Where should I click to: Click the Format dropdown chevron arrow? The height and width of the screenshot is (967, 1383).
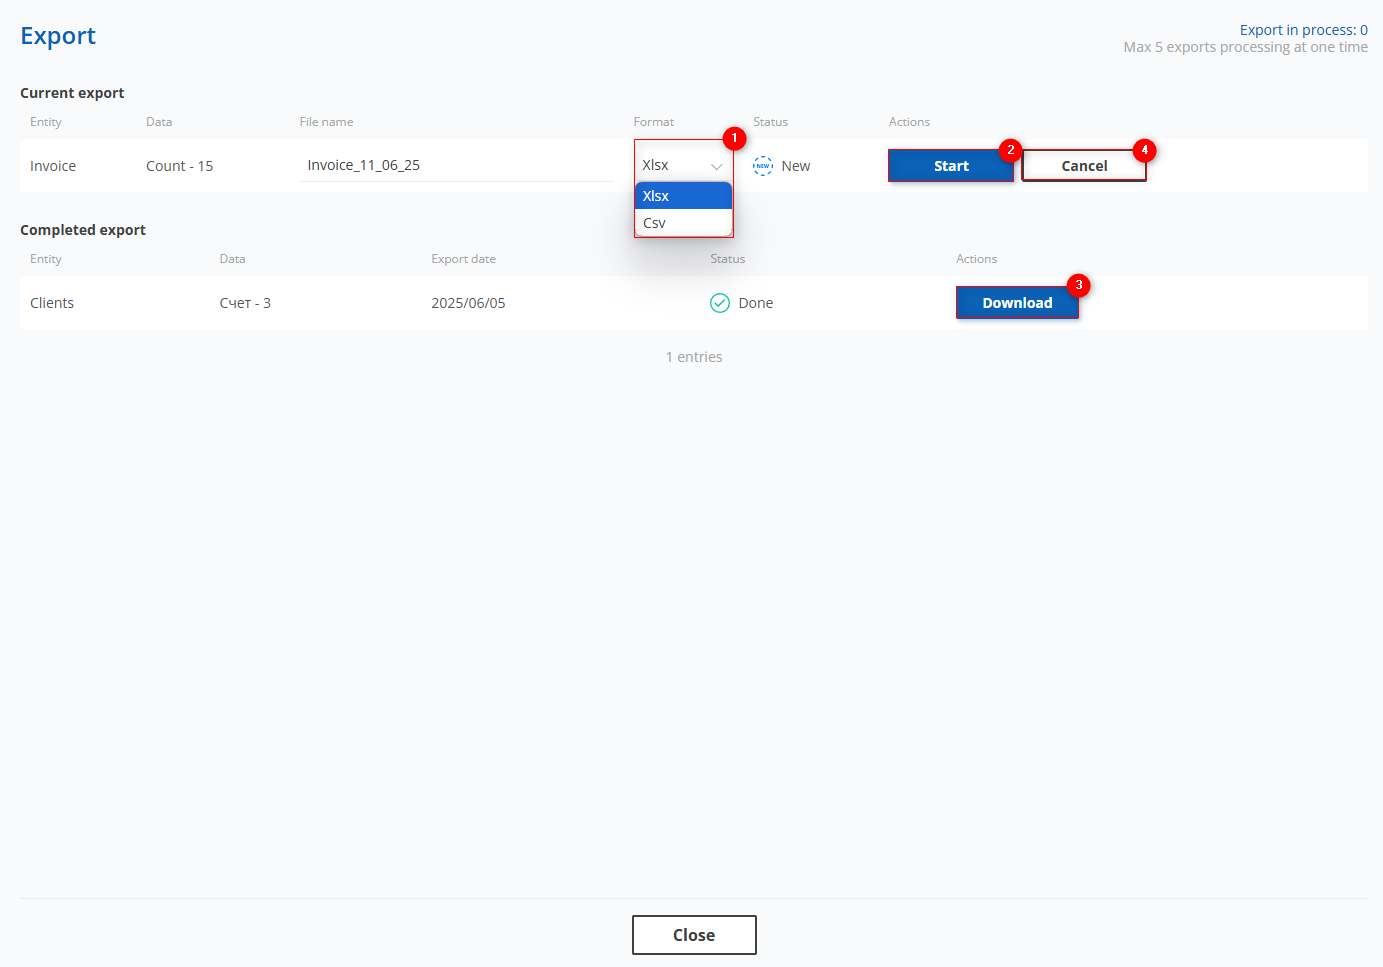pos(716,166)
